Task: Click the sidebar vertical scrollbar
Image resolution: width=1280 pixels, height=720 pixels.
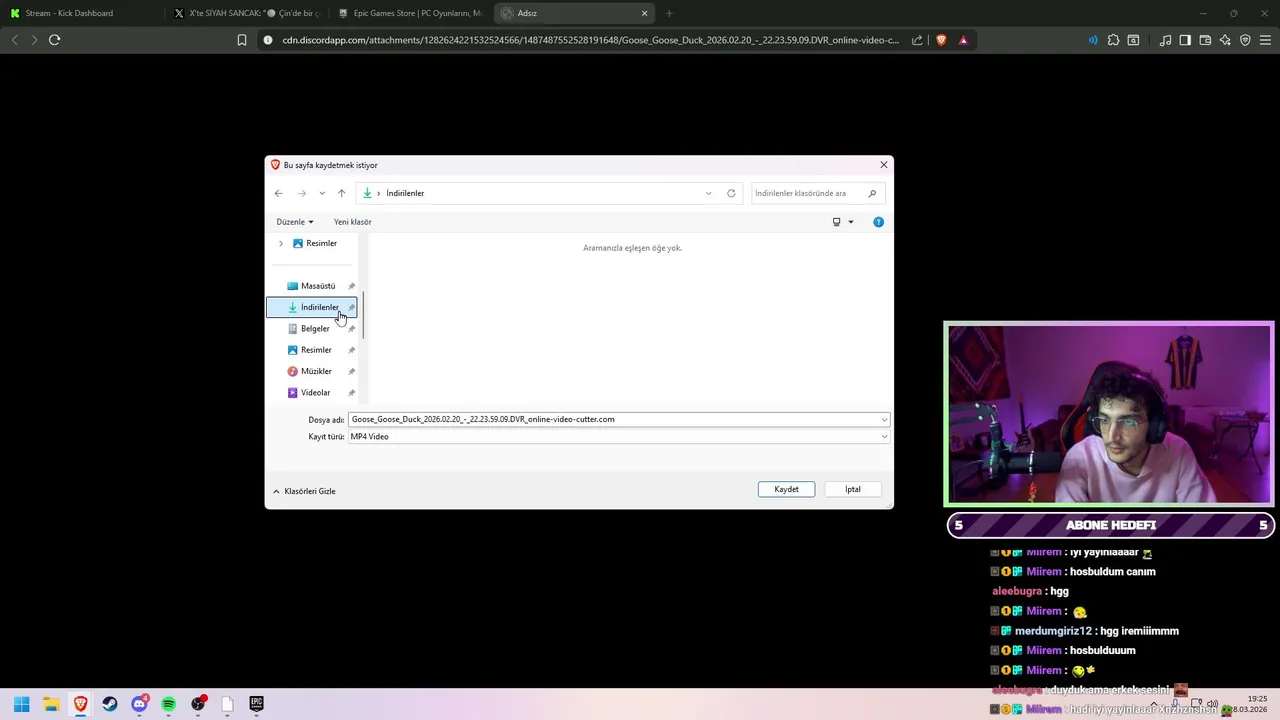Action: pos(363,315)
